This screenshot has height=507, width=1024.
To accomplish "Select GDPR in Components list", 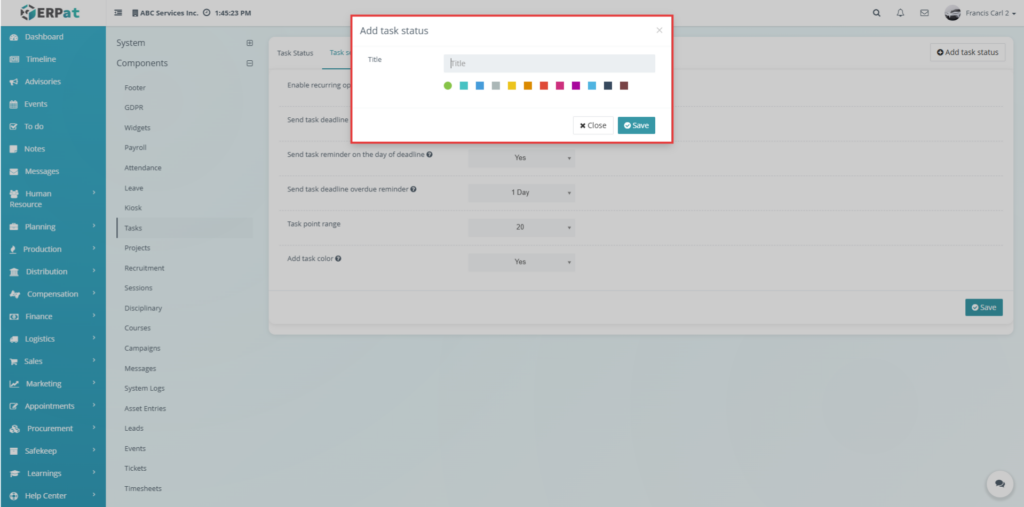I will [x=133, y=108].
